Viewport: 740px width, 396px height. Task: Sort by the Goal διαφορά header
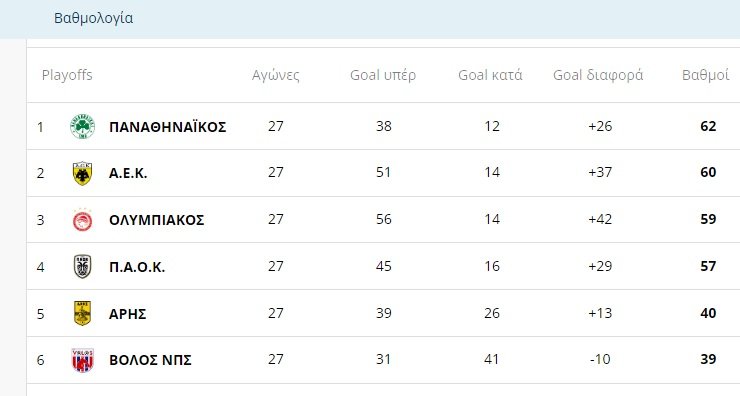(598, 75)
